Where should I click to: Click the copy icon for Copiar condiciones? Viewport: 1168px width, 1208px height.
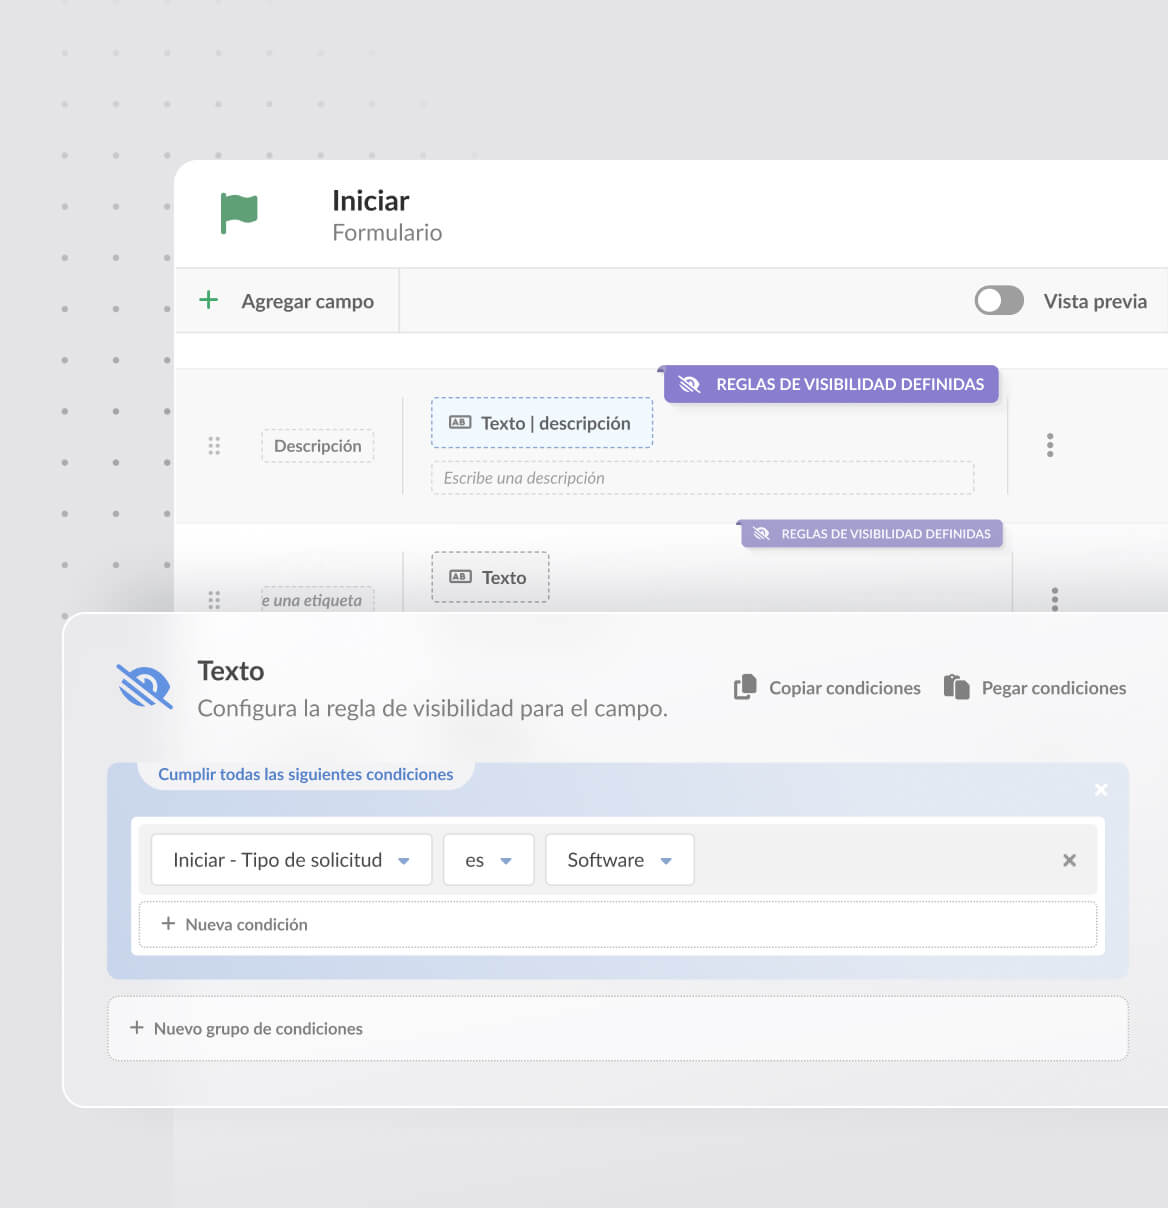coord(745,687)
